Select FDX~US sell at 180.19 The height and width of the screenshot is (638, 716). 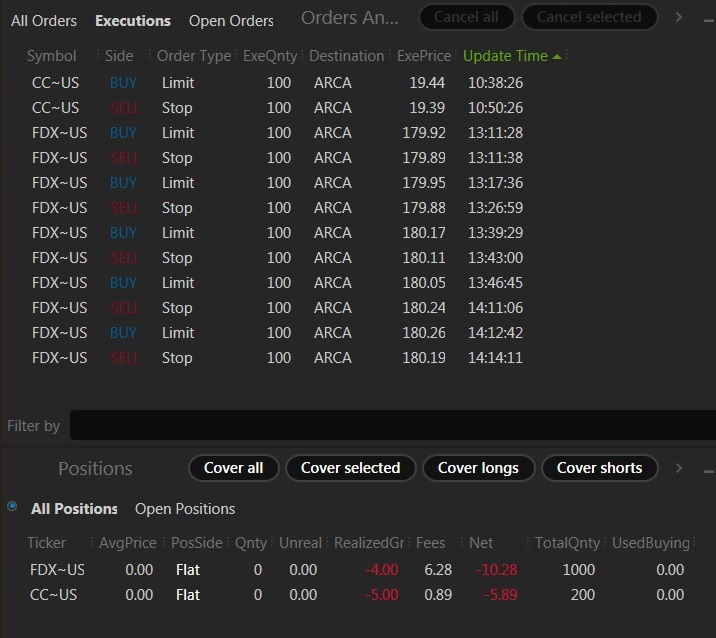pyautogui.click(x=278, y=358)
